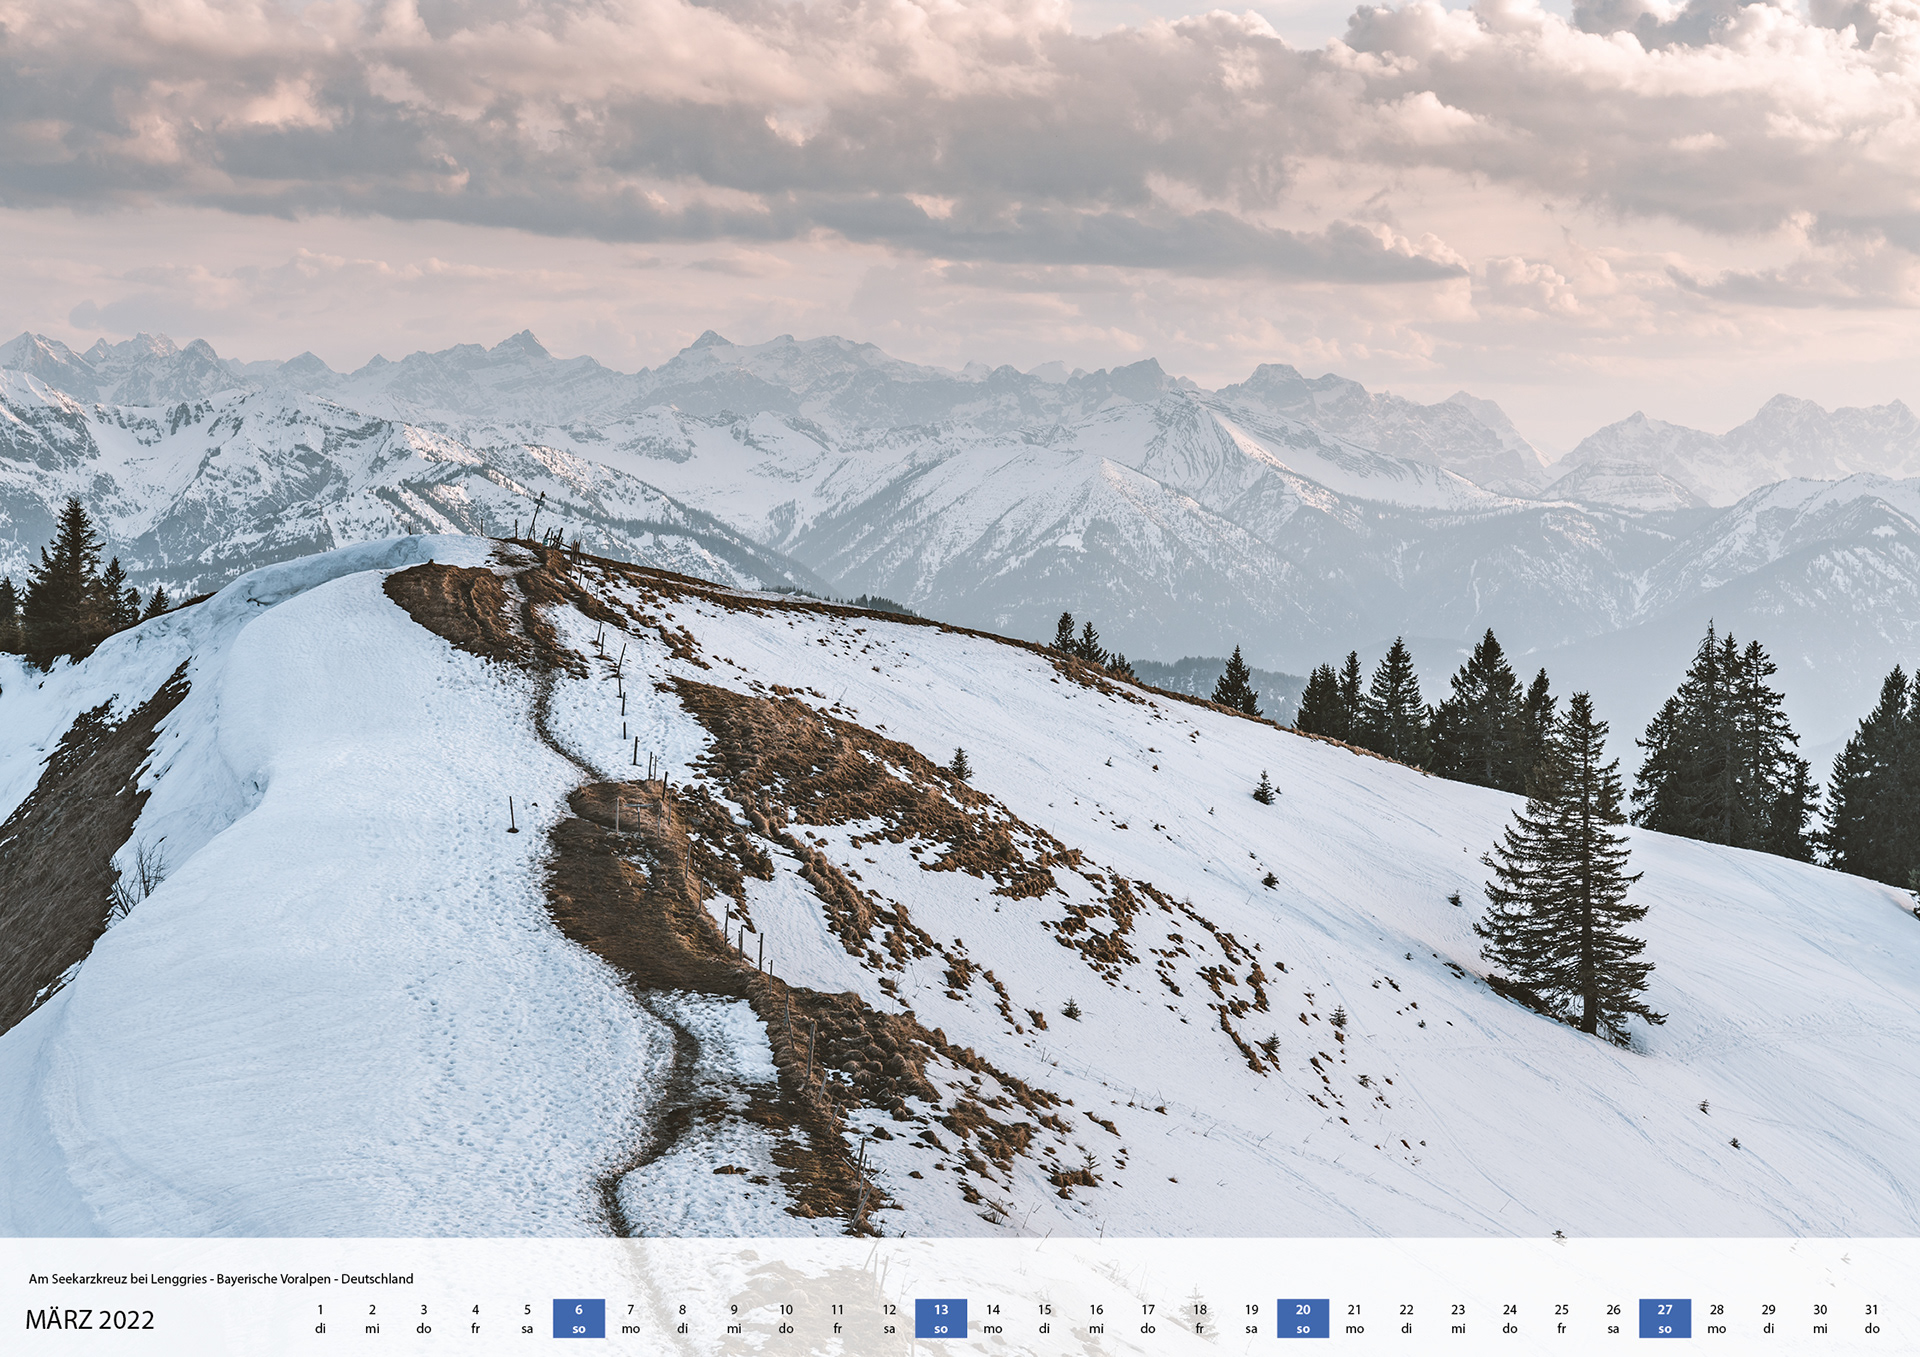This screenshot has height=1357, width=1920.
Task: Select day 24 (do) in the calendar strip
Action: (1510, 1319)
